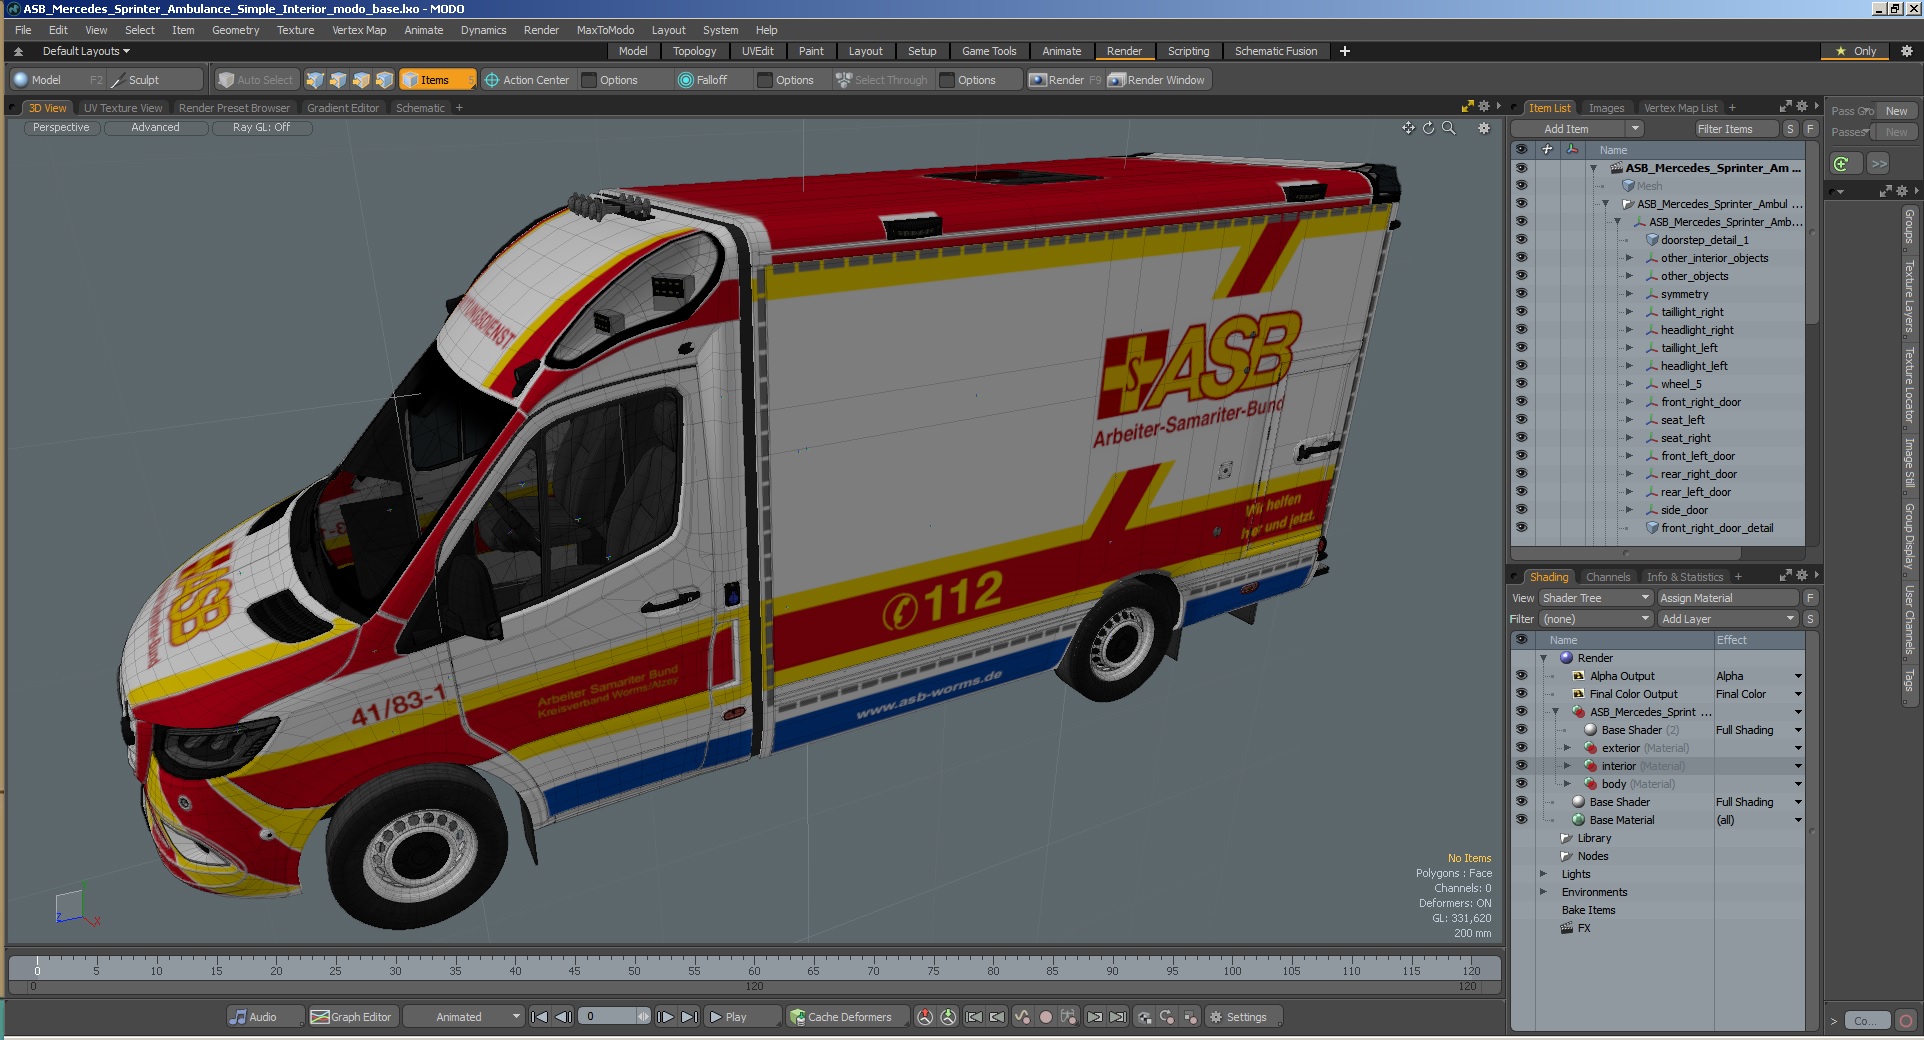Open timeline Settings
1924x1040 pixels.
pyautogui.click(x=1244, y=1017)
